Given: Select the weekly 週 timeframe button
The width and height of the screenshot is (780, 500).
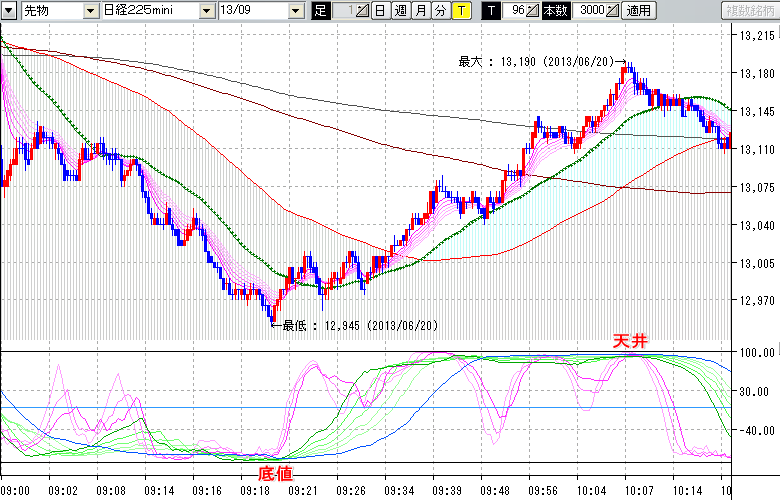Looking at the screenshot, I should [x=400, y=11].
